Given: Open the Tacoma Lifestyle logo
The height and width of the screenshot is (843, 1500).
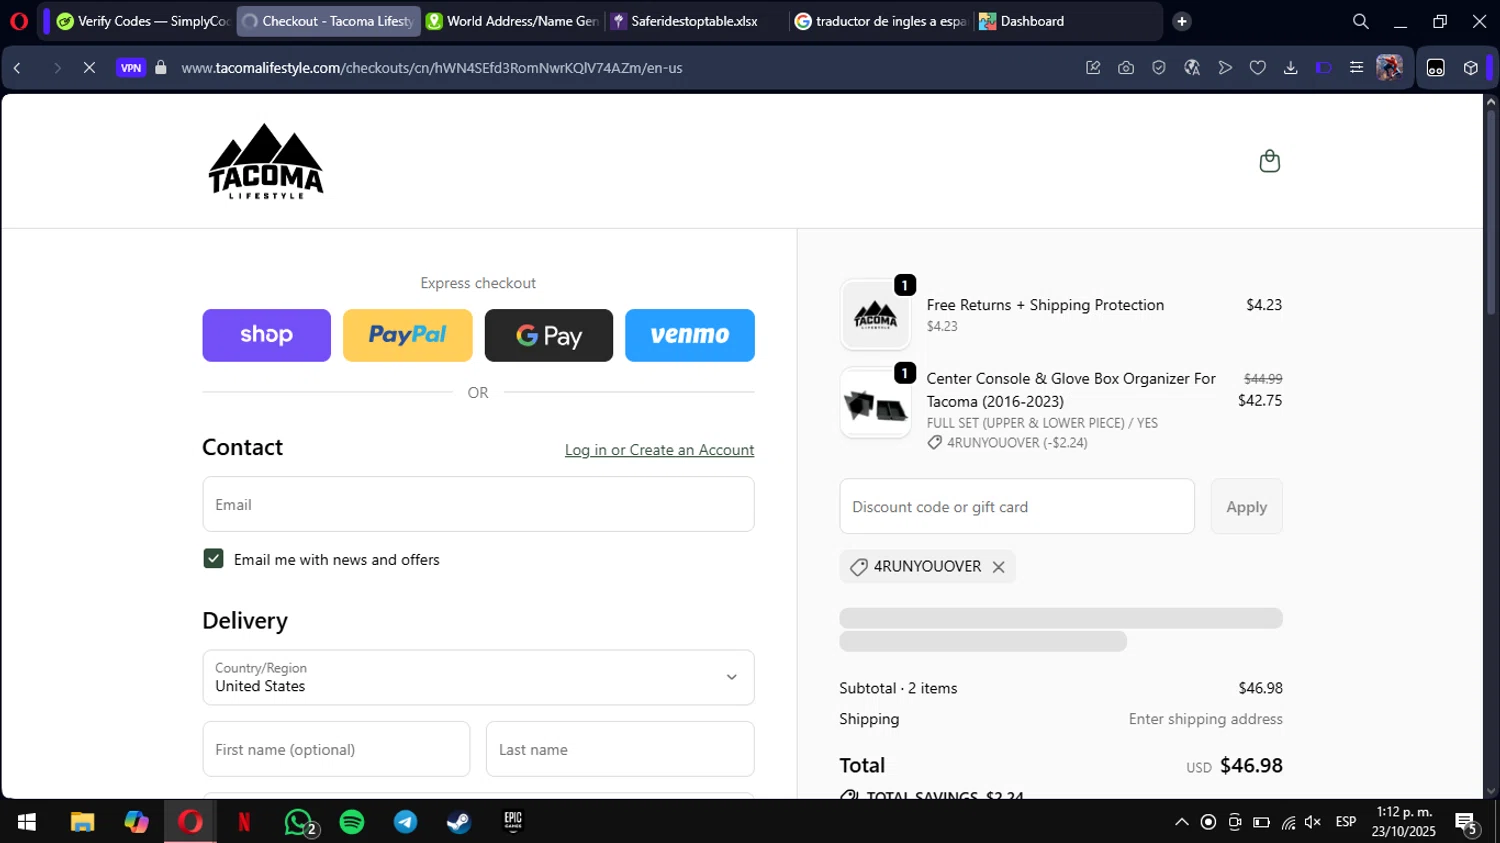Looking at the screenshot, I should click(266, 161).
